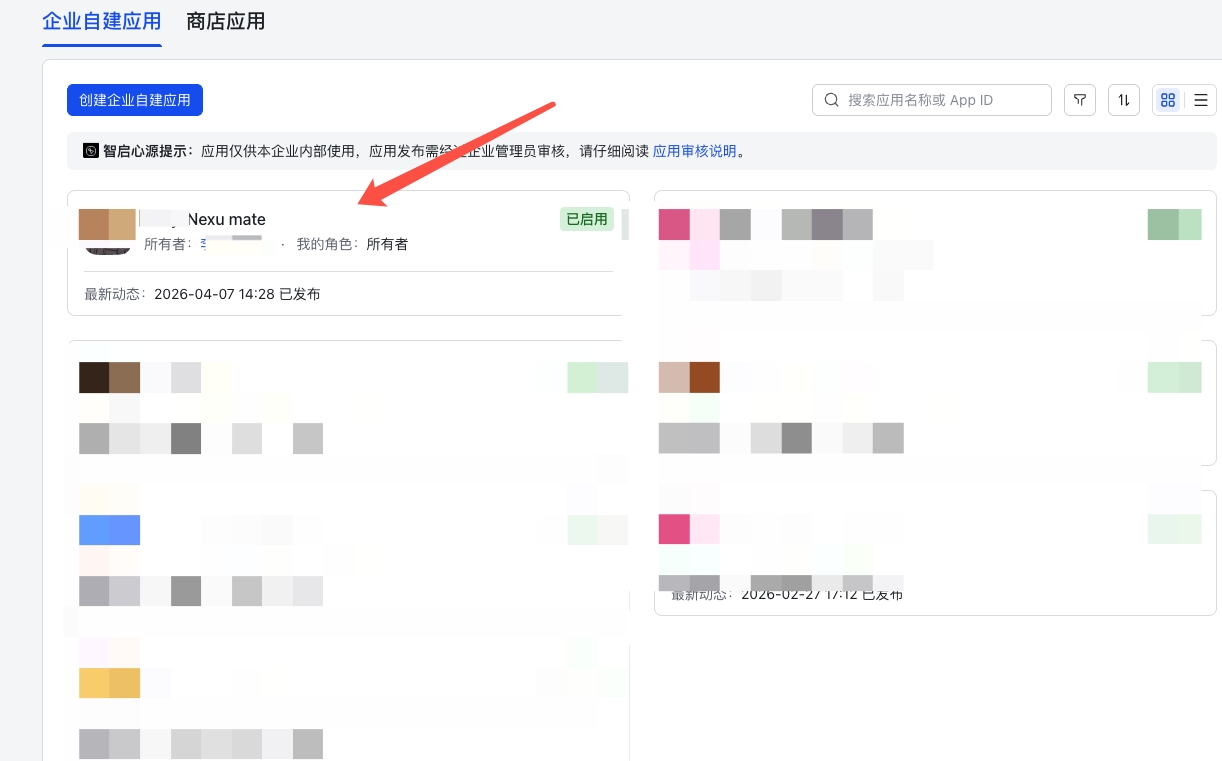Focus the 搜索应用名称或 App ID search field
Image resolution: width=1222 pixels, height=761 pixels.
coord(932,100)
